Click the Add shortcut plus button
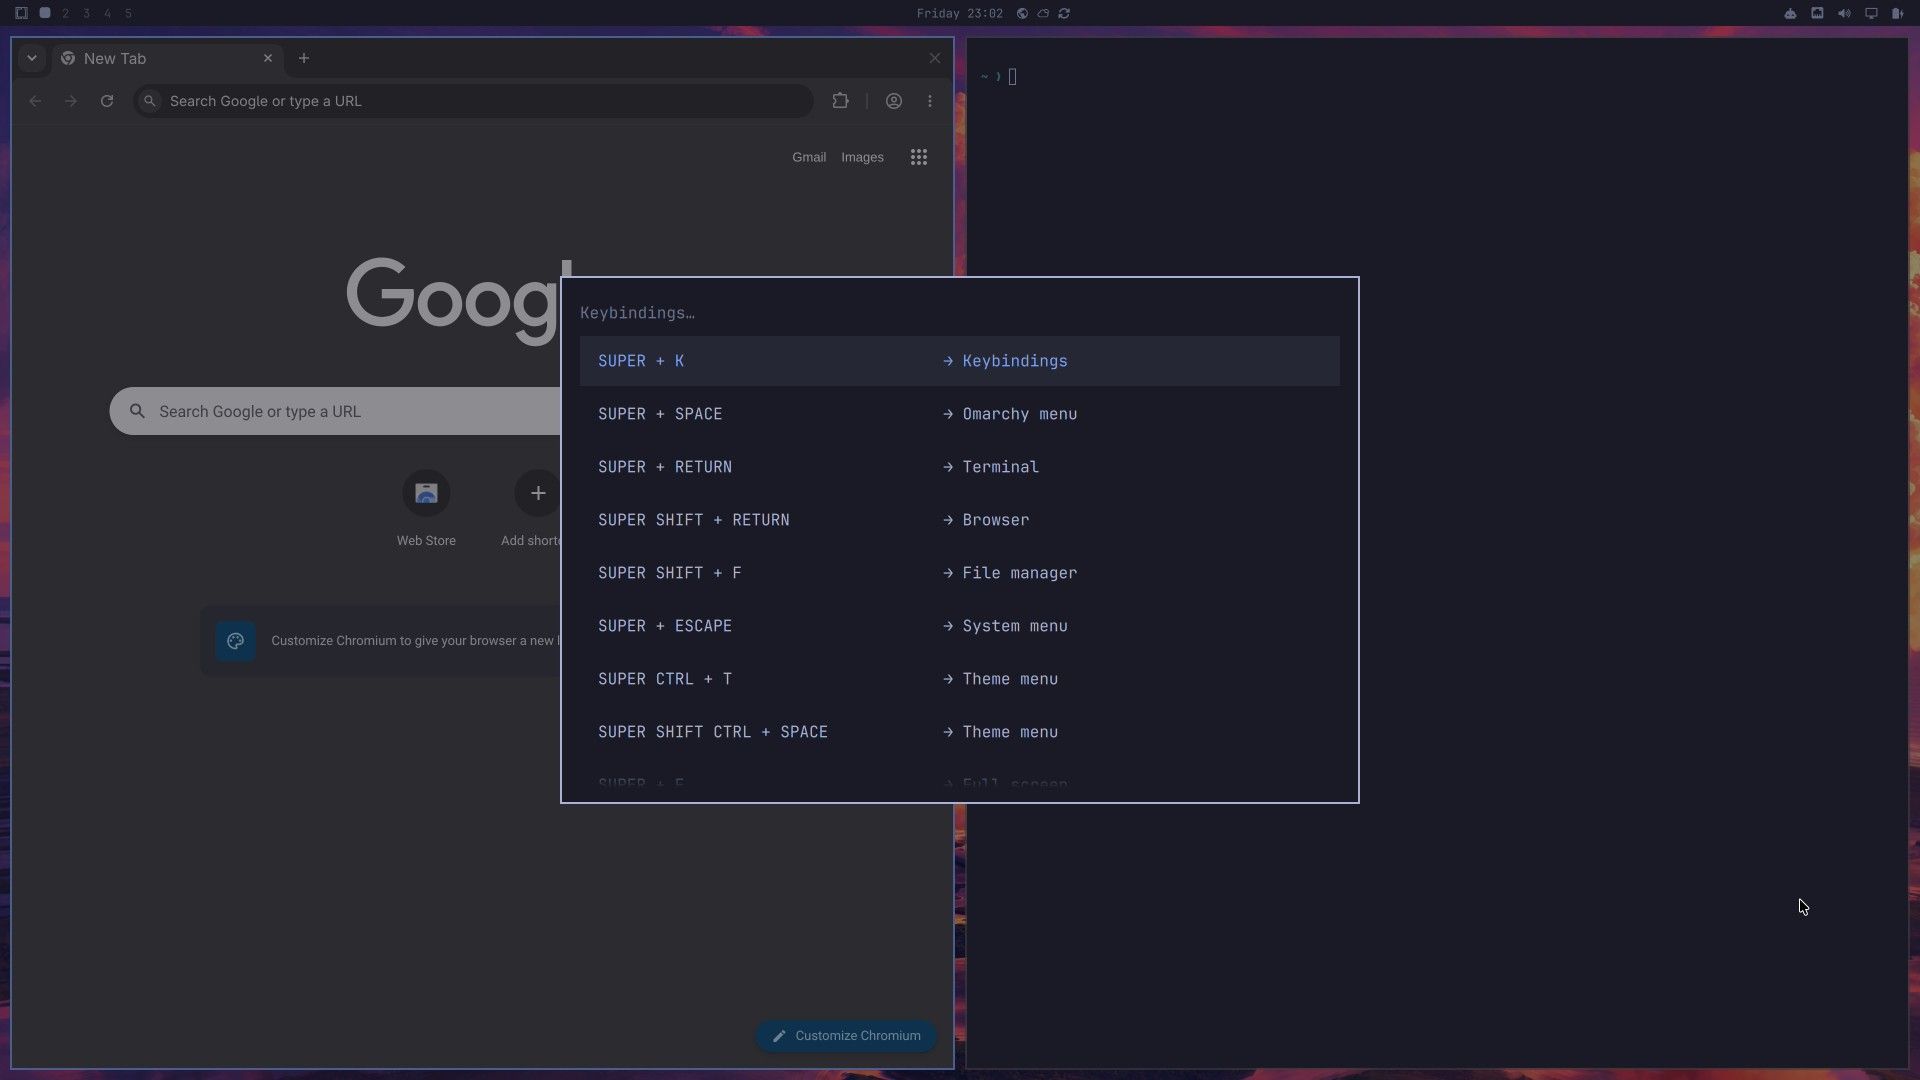 [x=537, y=493]
